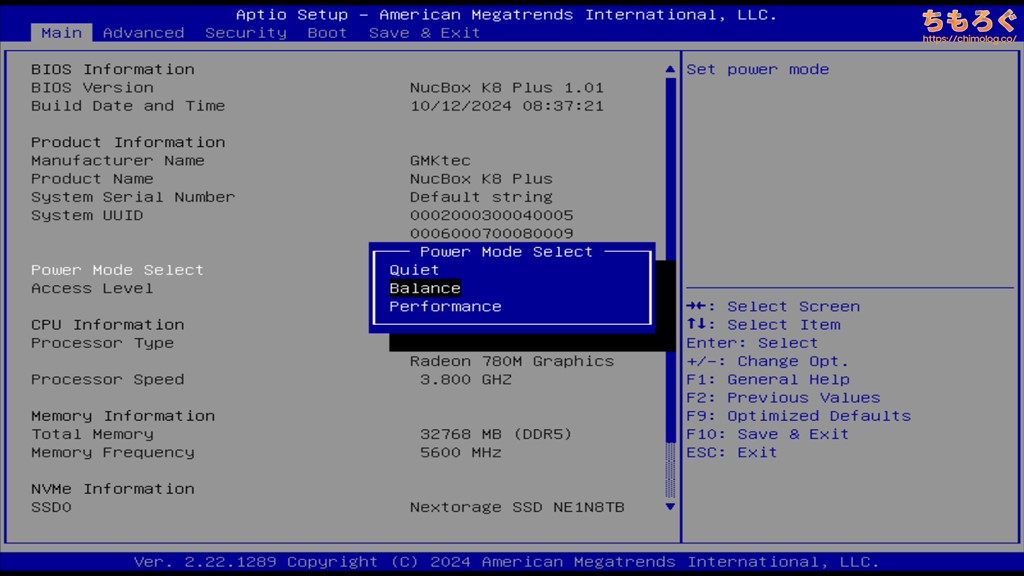This screenshot has width=1024, height=576.
Task: Go to the Boot tab
Action: [x=327, y=33]
